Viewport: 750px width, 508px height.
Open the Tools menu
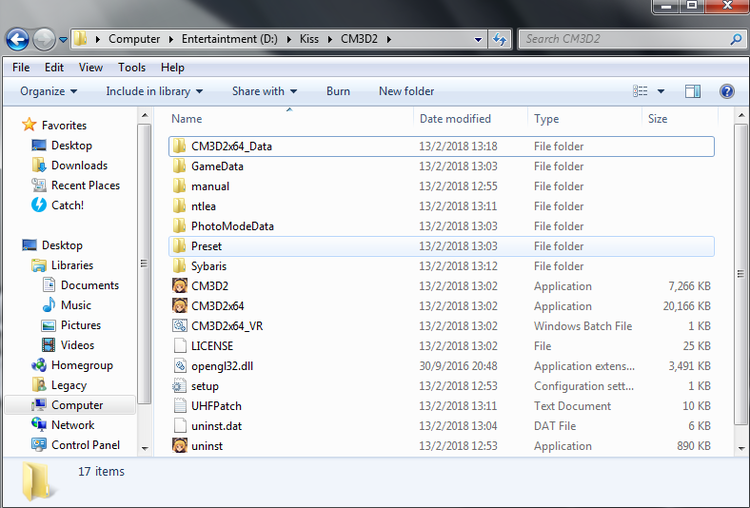coord(132,67)
